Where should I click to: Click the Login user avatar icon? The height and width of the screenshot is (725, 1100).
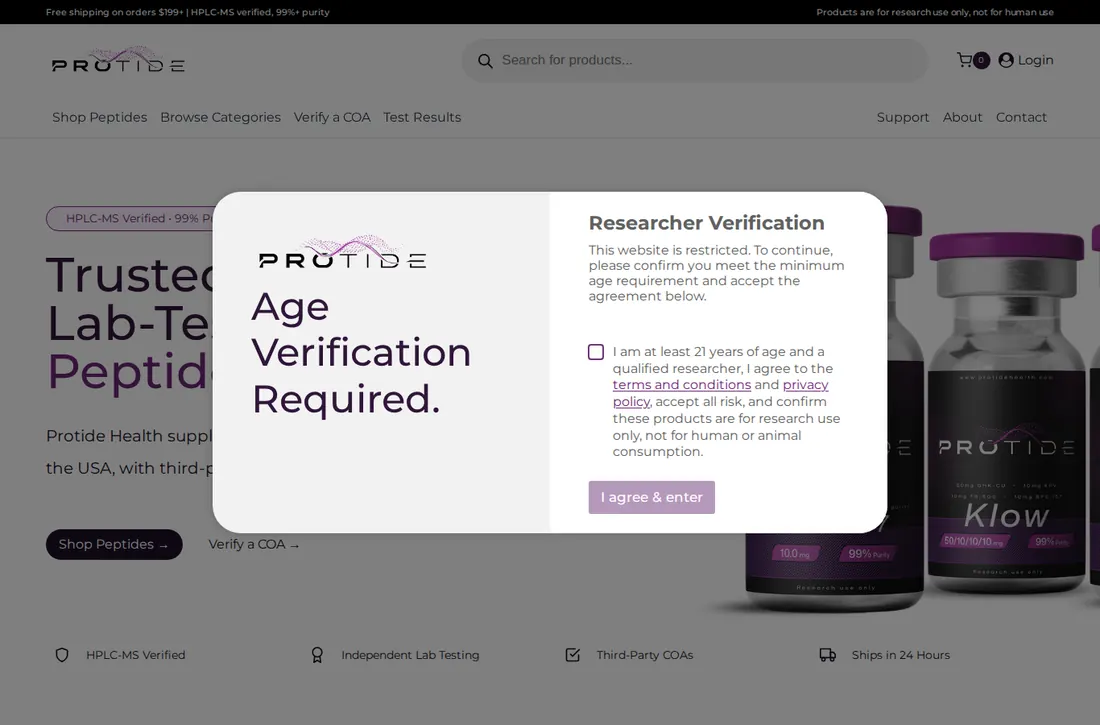1006,60
